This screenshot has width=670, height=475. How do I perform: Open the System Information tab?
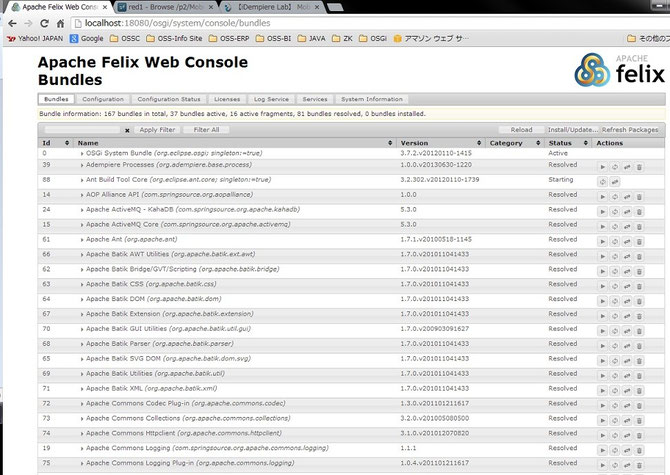point(372,99)
